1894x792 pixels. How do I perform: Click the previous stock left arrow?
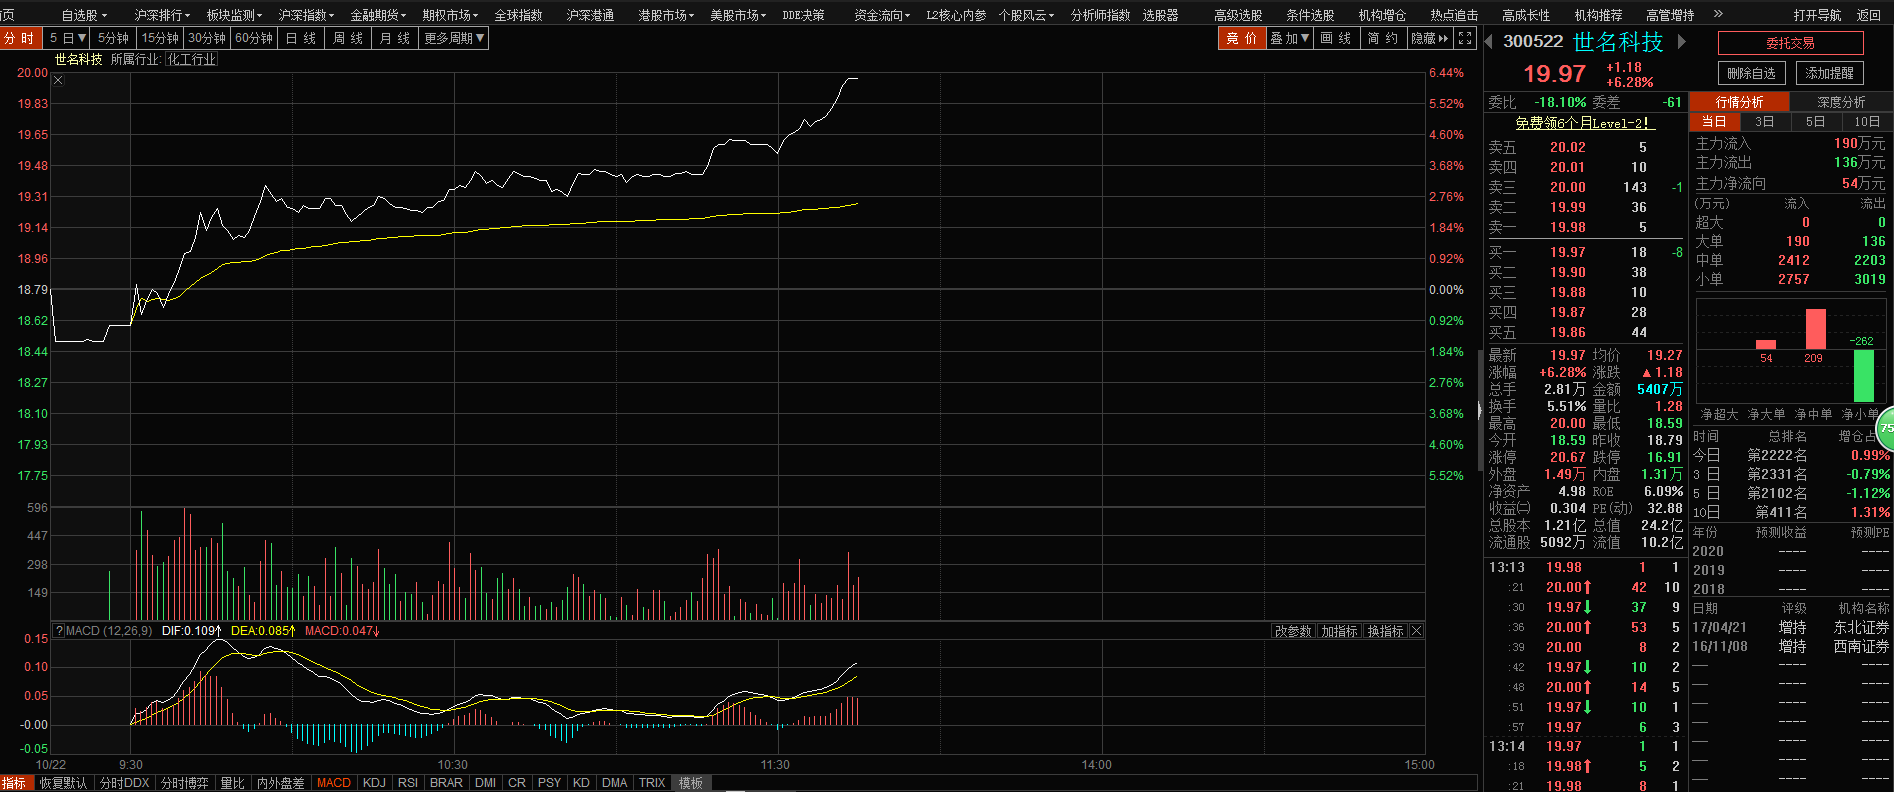[x=1489, y=41]
